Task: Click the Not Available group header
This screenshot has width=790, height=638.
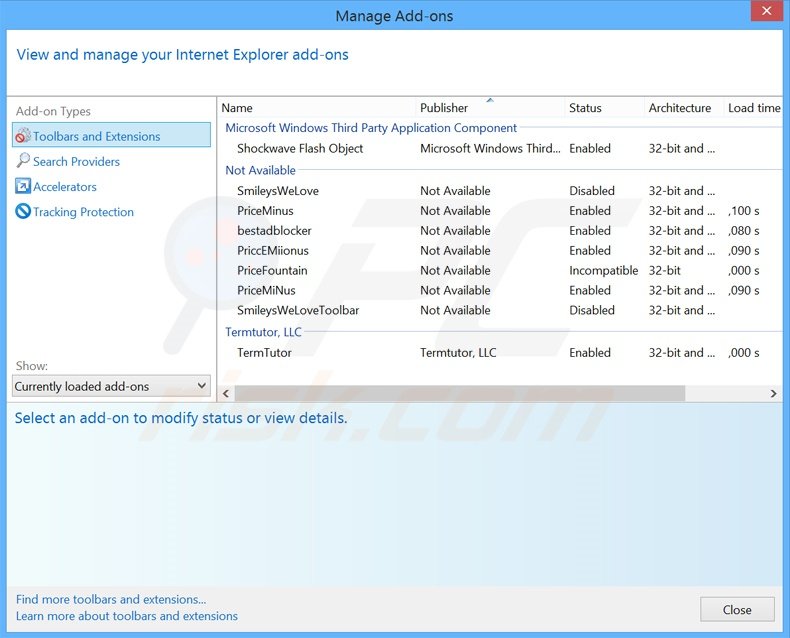Action: point(260,170)
